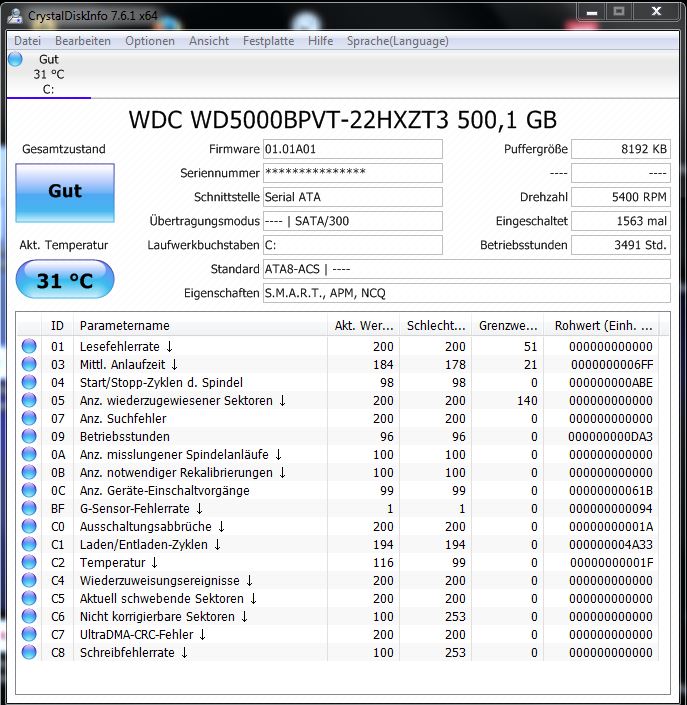
Task: Click status icon of Schreibfehlerrate row
Action: 29,651
